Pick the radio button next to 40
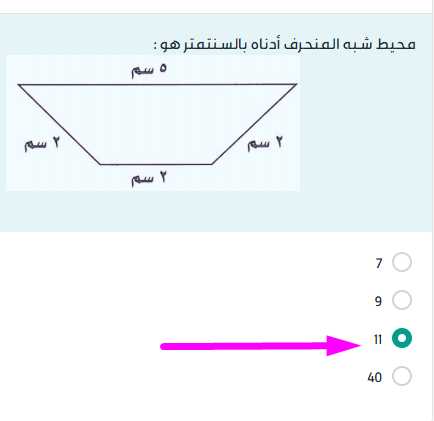The width and height of the screenshot is (434, 421). pos(402,376)
